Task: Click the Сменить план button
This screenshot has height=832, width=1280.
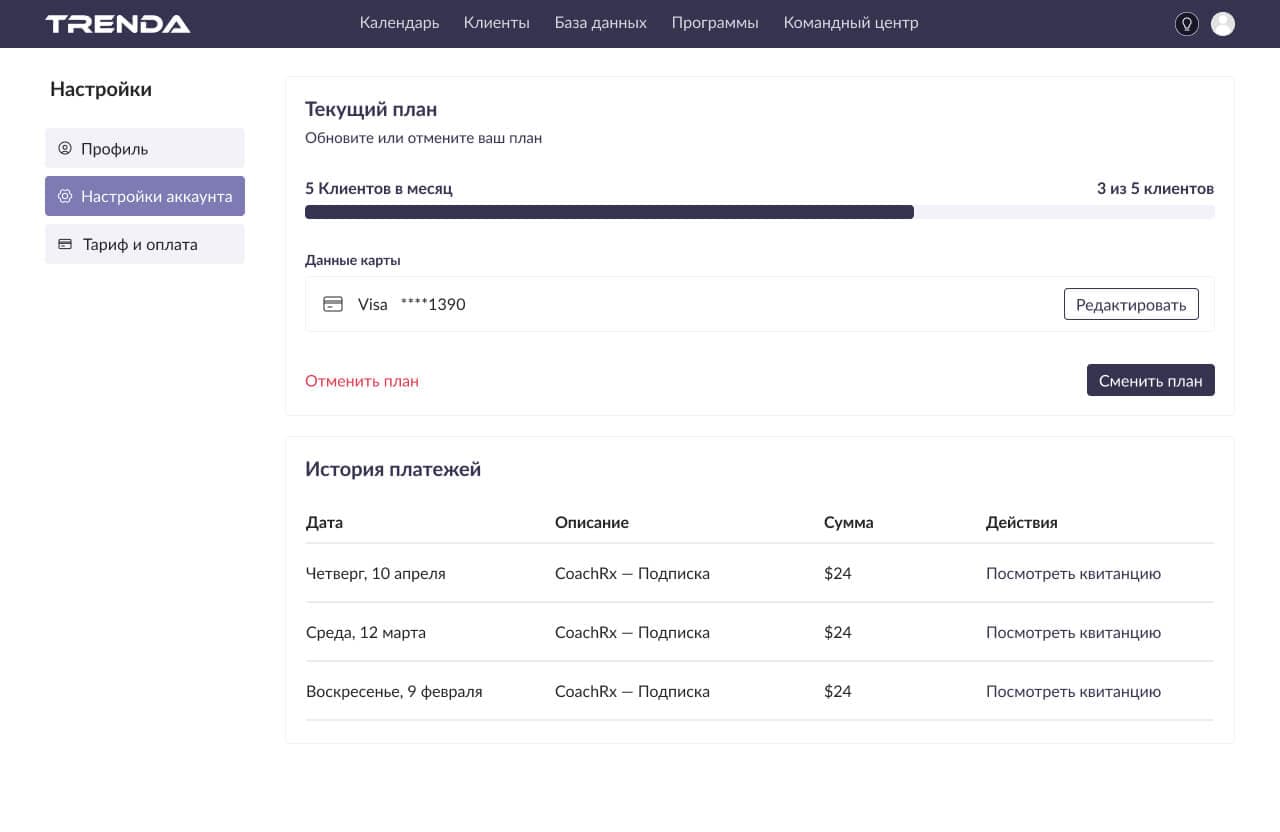Action: pos(1150,380)
